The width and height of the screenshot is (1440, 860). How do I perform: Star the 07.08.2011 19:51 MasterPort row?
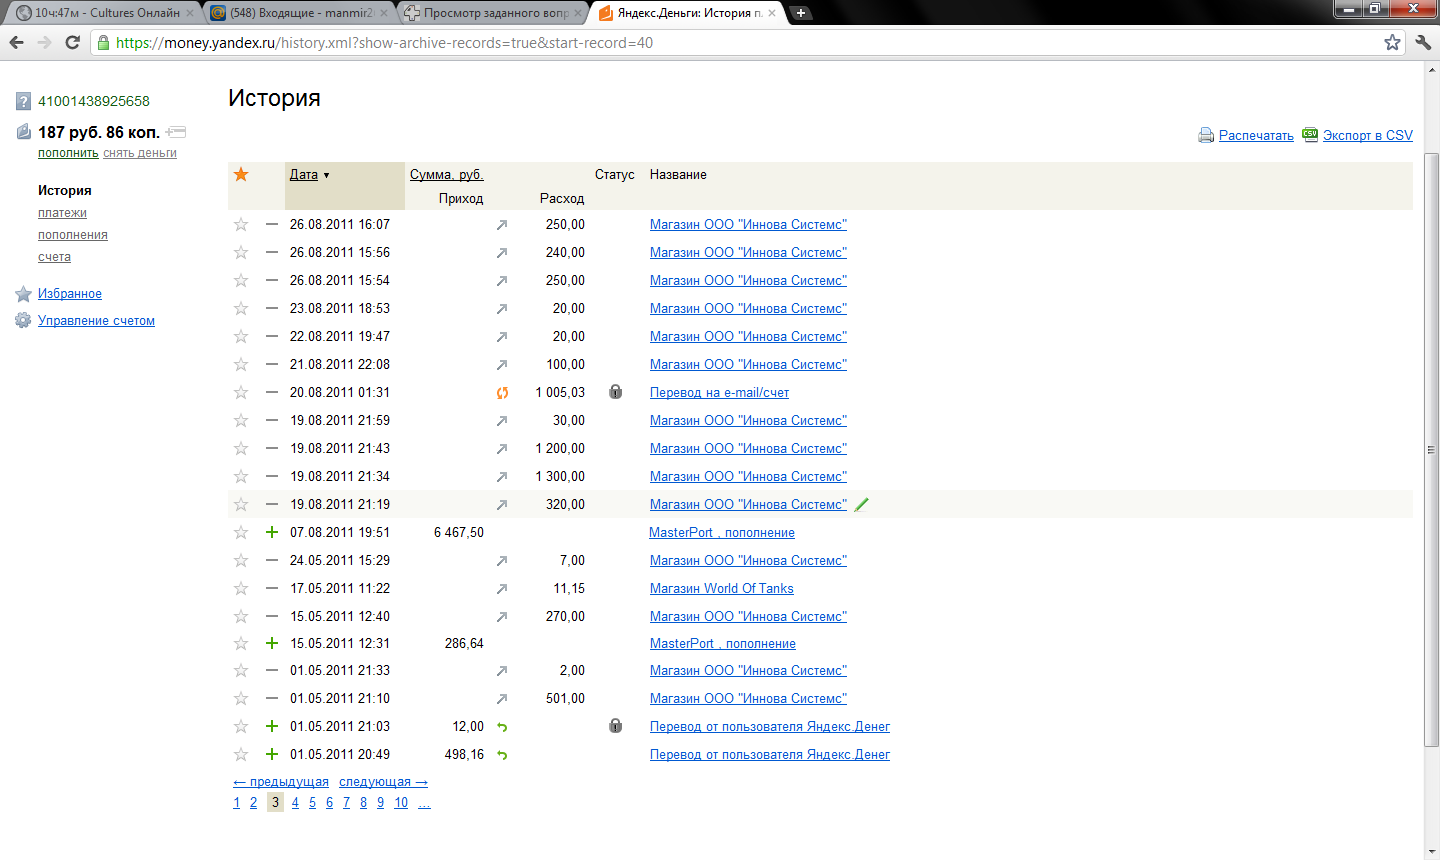tap(241, 533)
